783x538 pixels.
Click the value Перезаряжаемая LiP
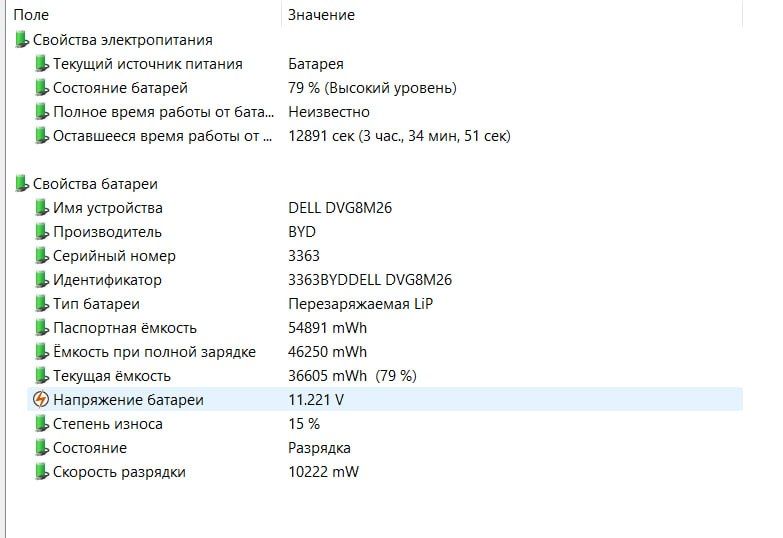point(361,304)
